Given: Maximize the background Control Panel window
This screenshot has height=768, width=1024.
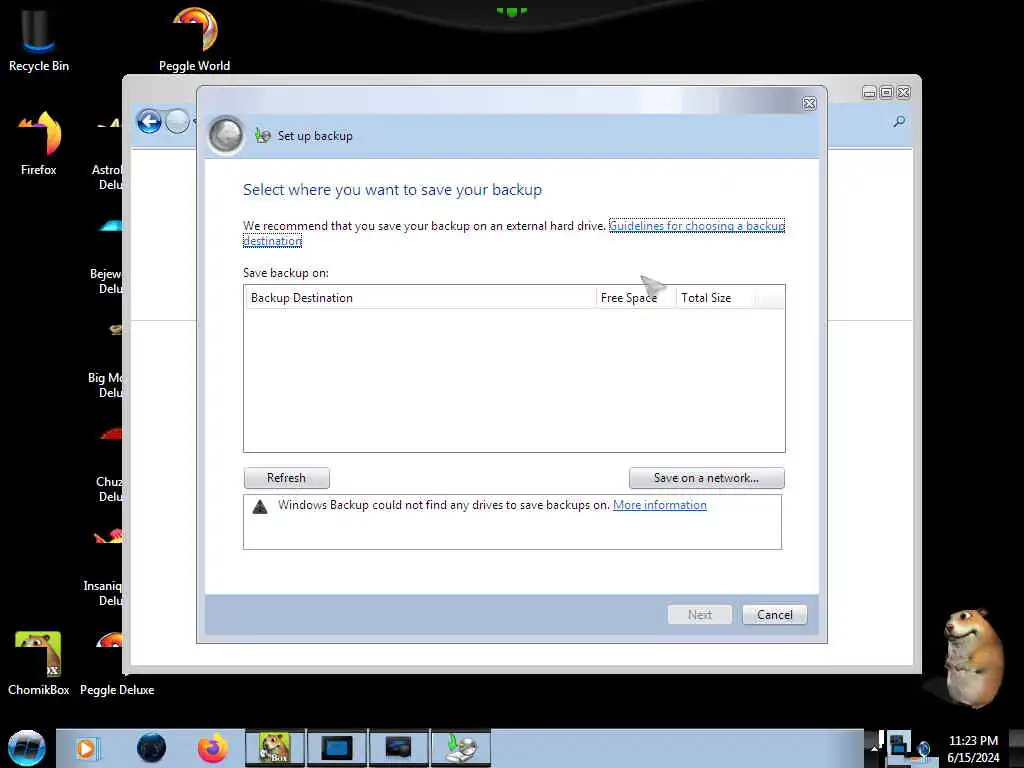Looking at the screenshot, I should (x=886, y=93).
